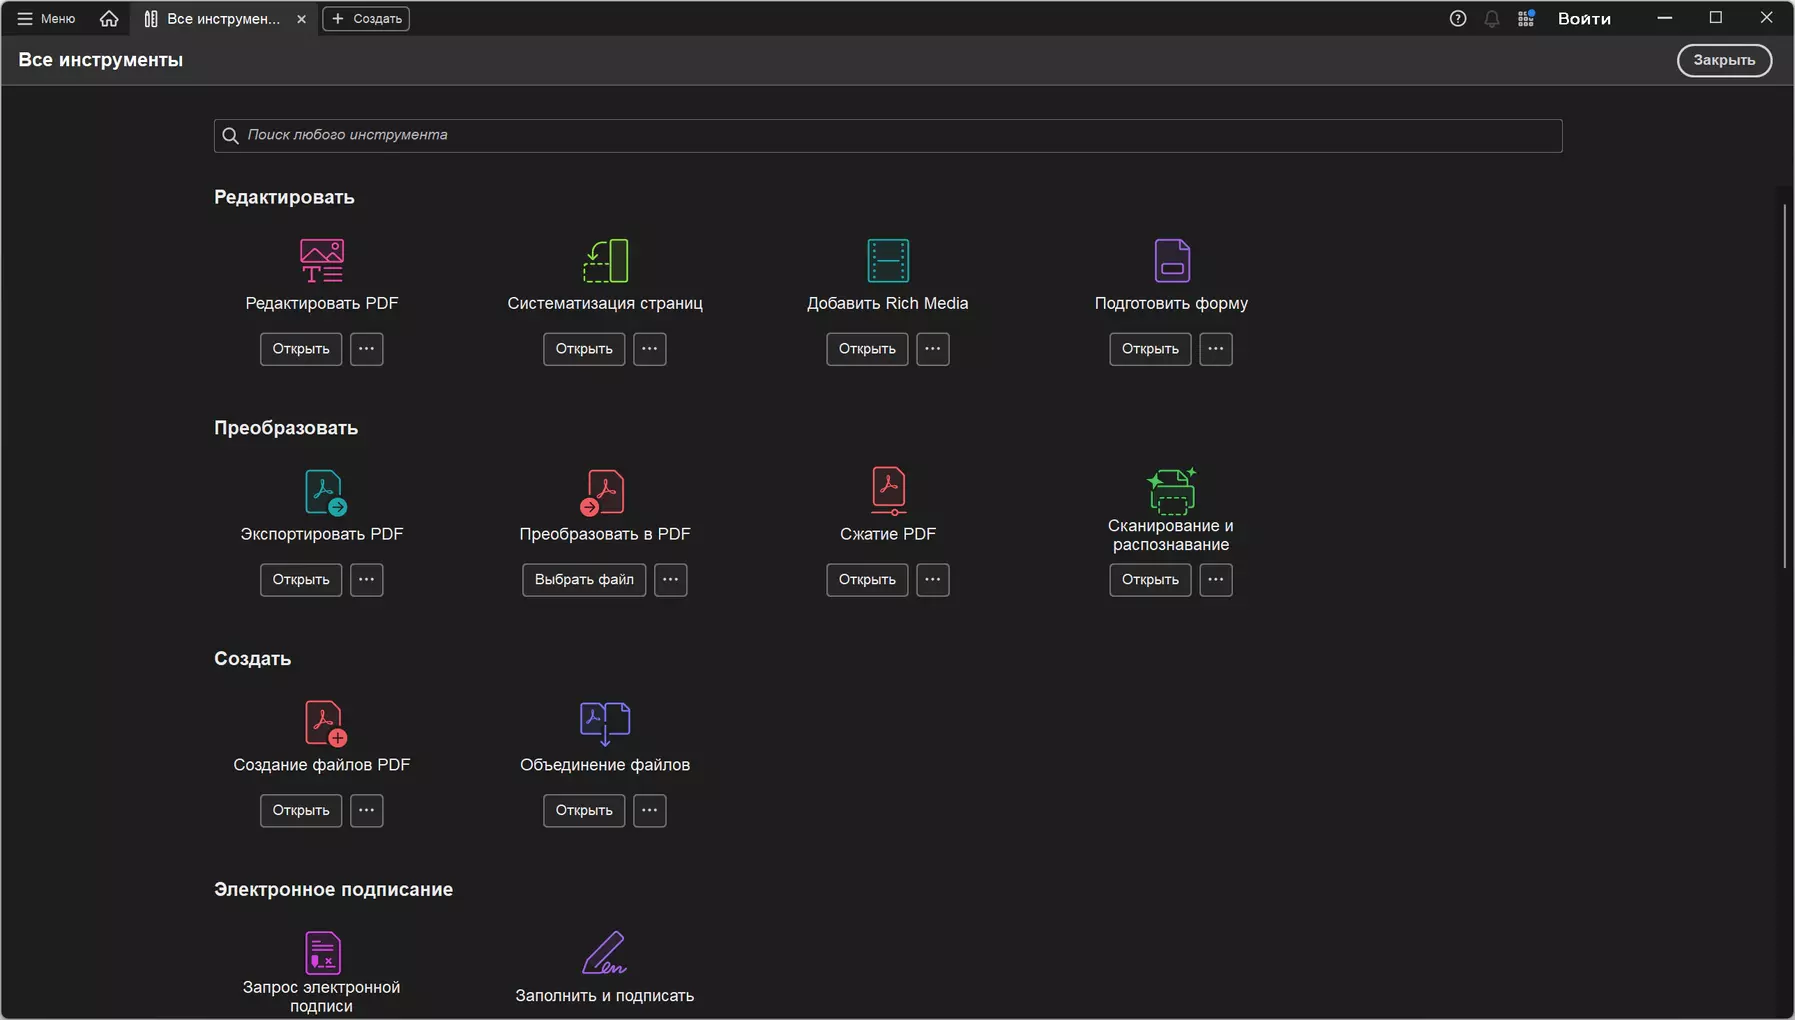Minimize the Acrobat window
Image resolution: width=1795 pixels, height=1020 pixels.
[1665, 18]
